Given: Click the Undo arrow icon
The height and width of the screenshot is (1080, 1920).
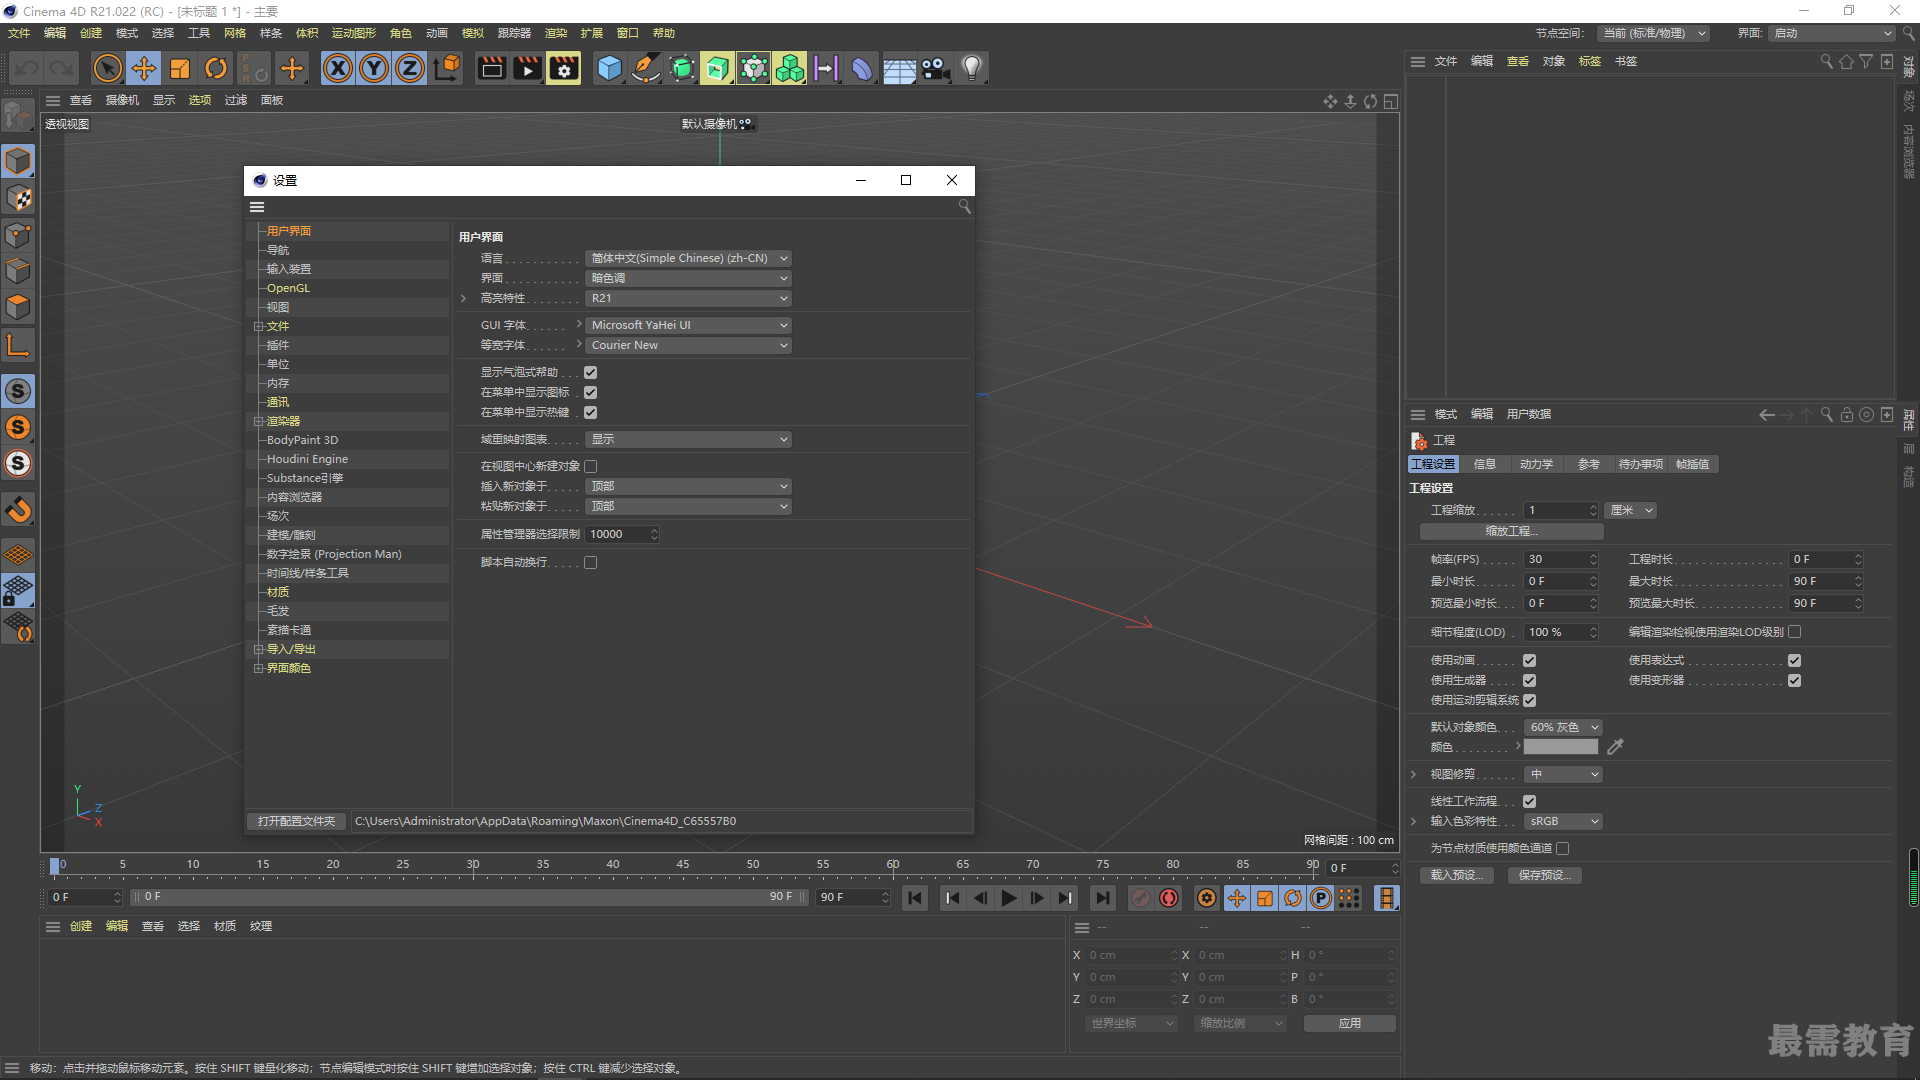Looking at the screenshot, I should pyautogui.click(x=27, y=68).
